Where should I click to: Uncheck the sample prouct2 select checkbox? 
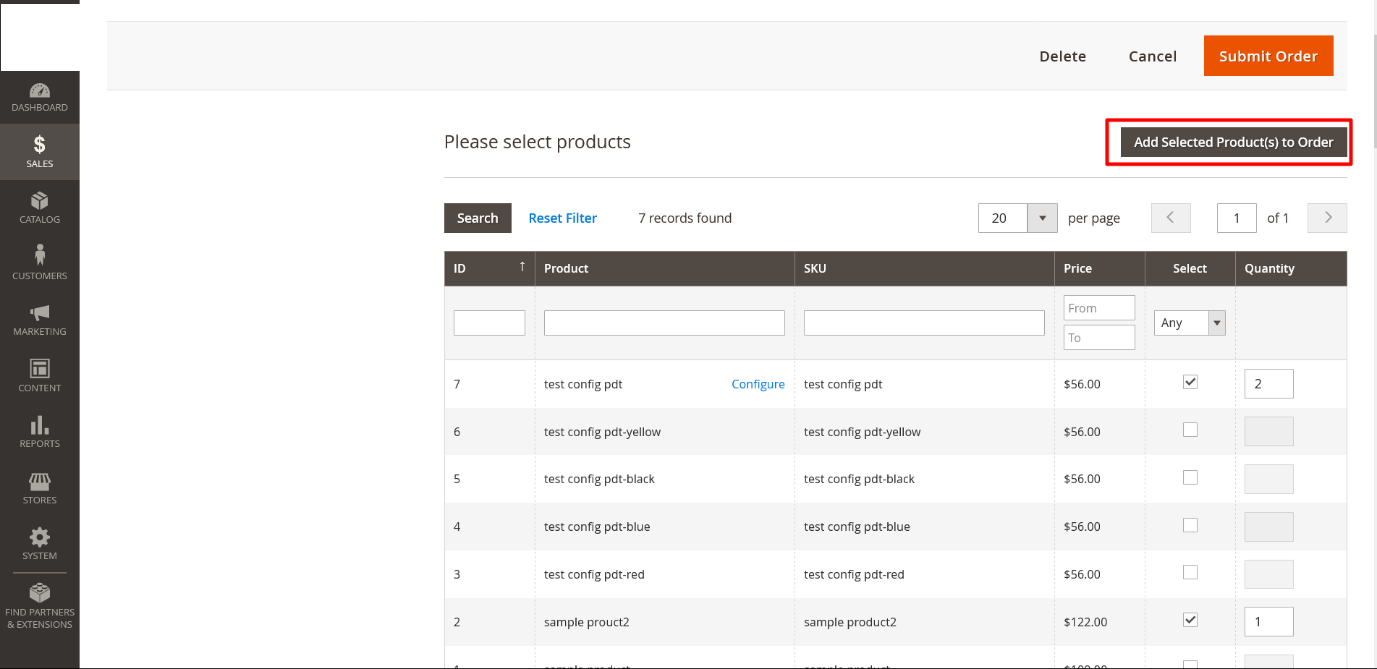pos(1190,620)
